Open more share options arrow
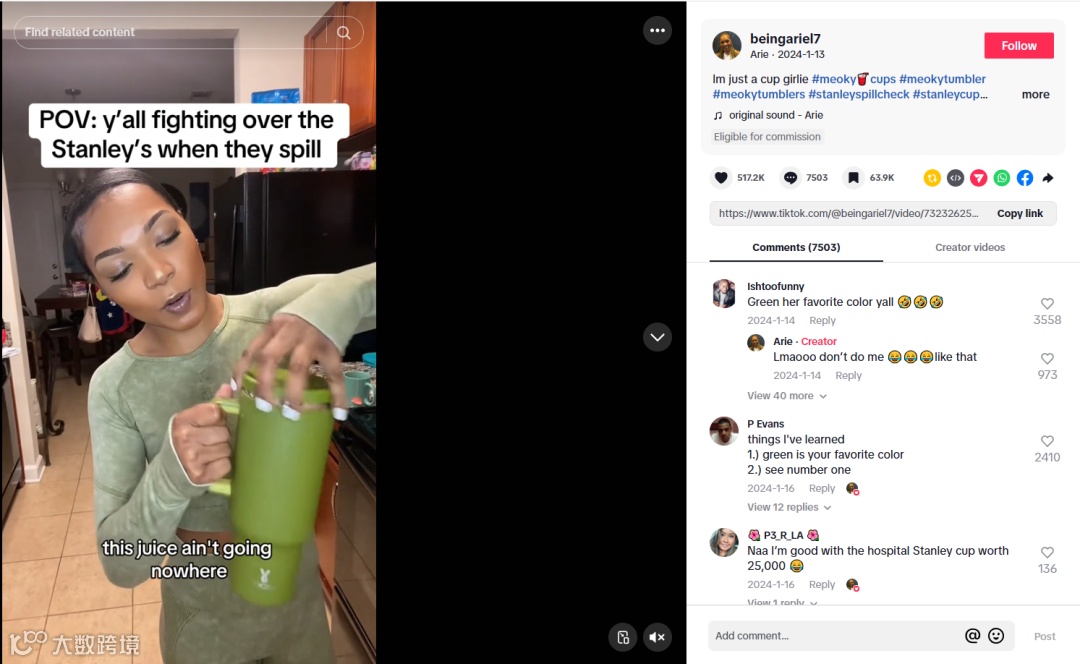The image size is (1080, 664). (x=1048, y=178)
